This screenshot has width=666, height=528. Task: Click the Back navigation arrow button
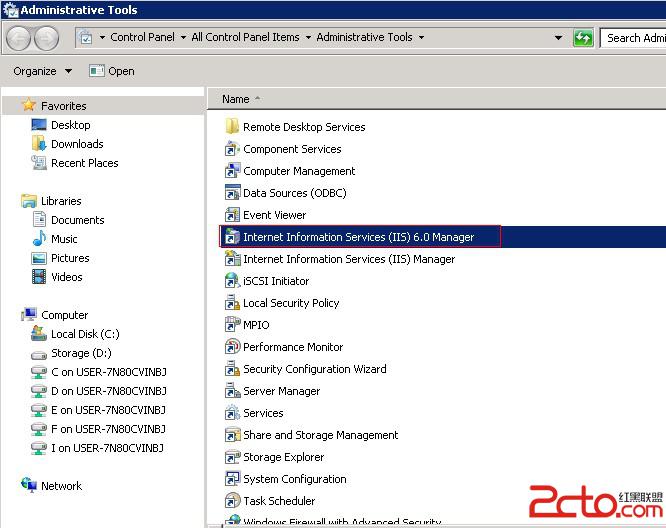click(x=18, y=38)
